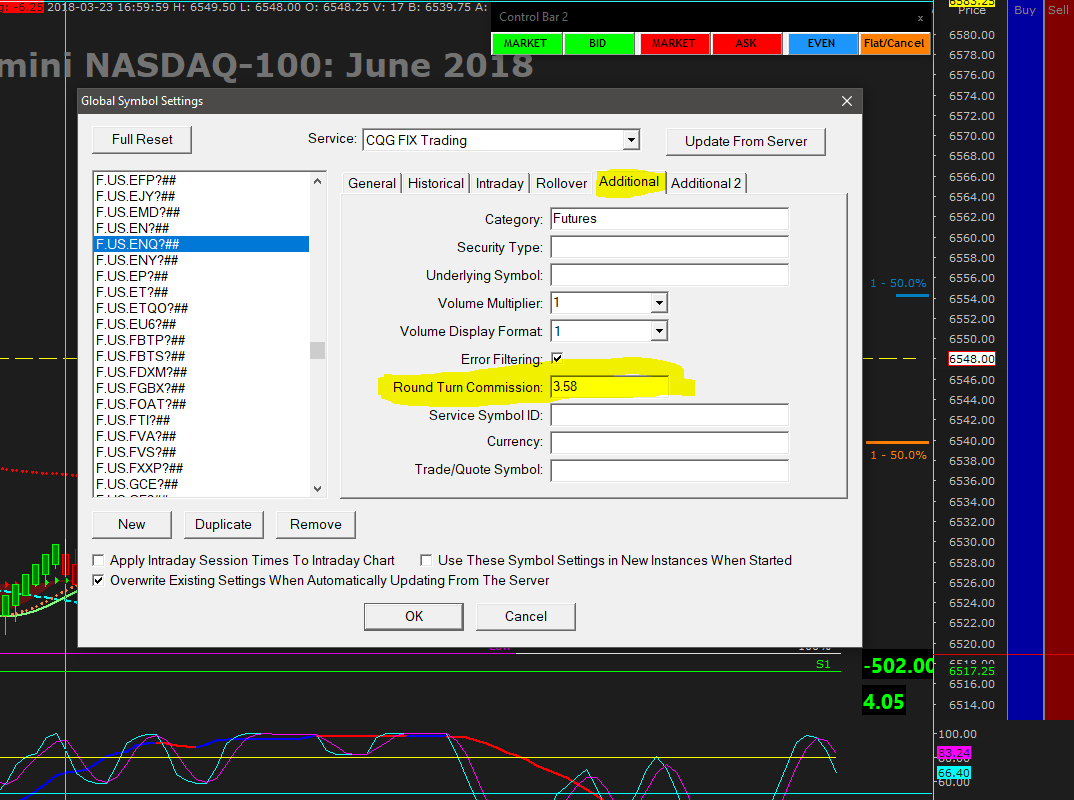1074x800 pixels.
Task: Uncheck Overwrite Existing Settings When Automatically Updating
Action: (x=99, y=580)
